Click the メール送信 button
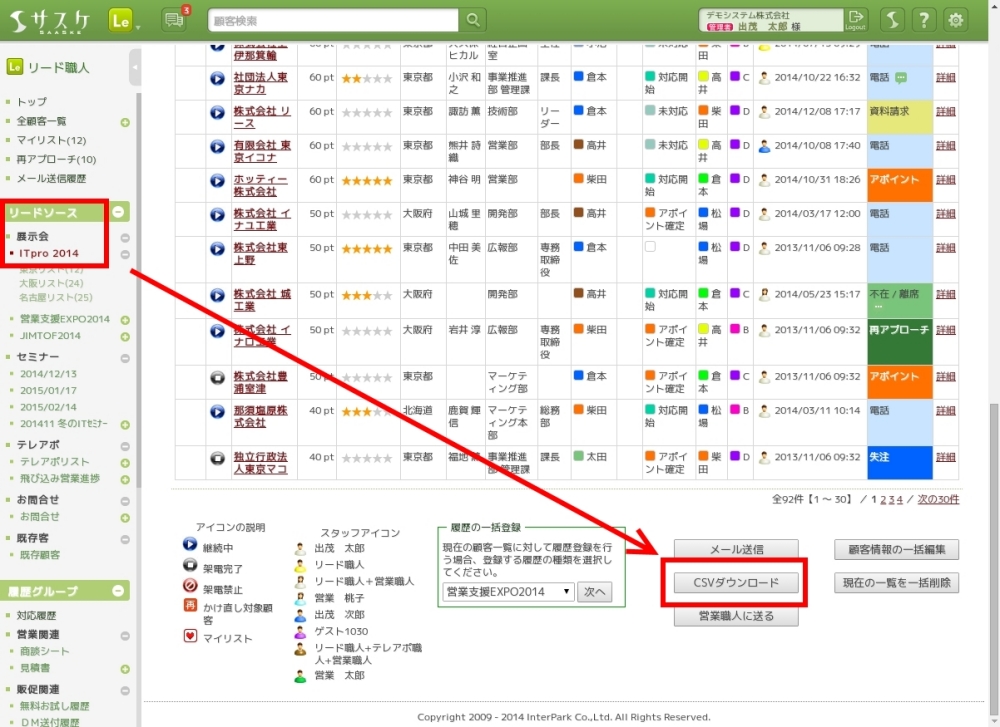 click(x=736, y=549)
